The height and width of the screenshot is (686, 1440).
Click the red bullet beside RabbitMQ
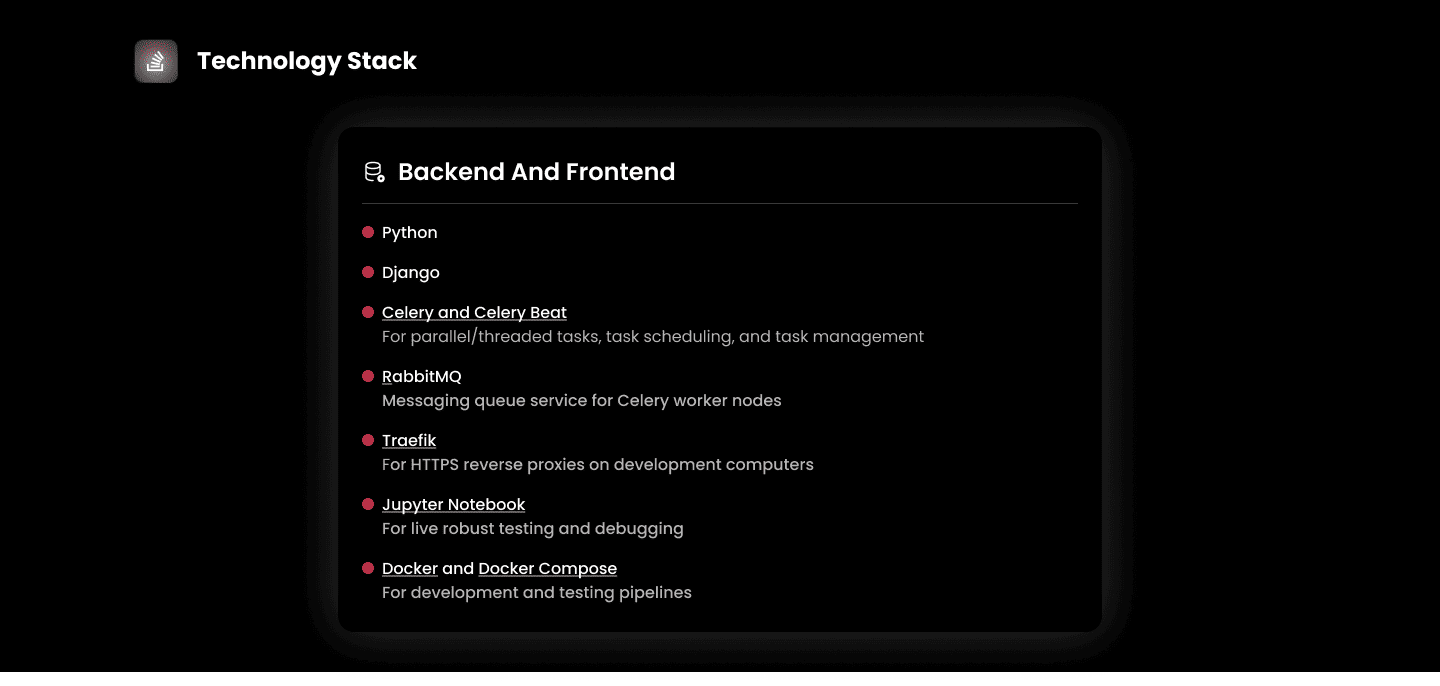368,376
